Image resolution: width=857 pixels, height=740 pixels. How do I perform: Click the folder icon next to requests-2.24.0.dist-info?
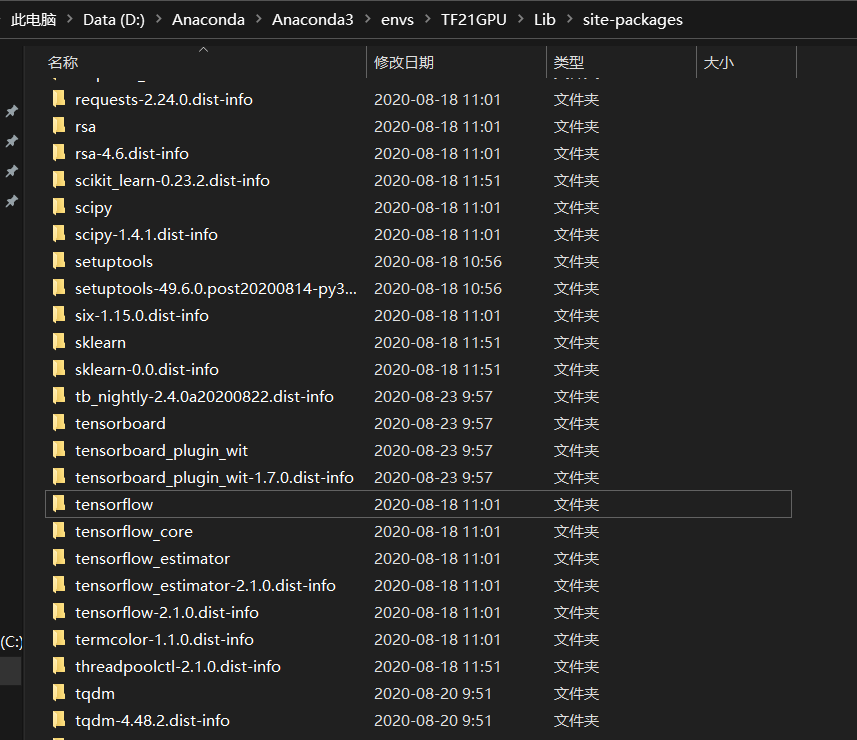tap(59, 99)
